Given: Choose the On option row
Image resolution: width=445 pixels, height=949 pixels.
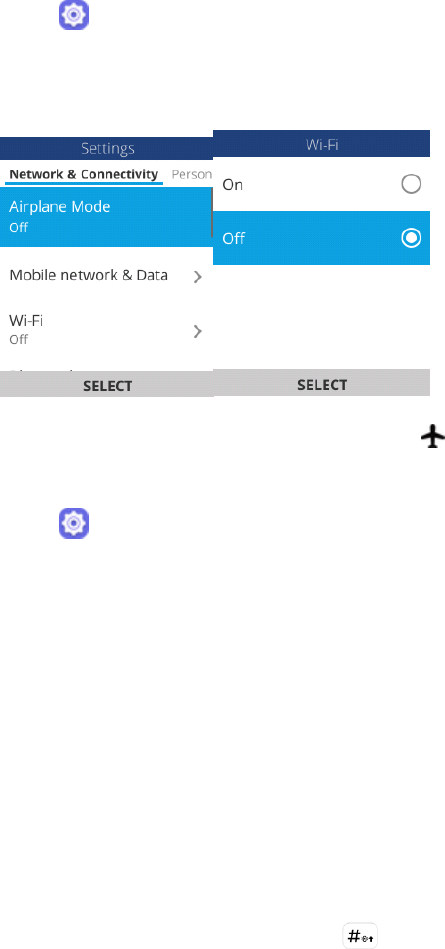Looking at the screenshot, I should click(321, 184).
